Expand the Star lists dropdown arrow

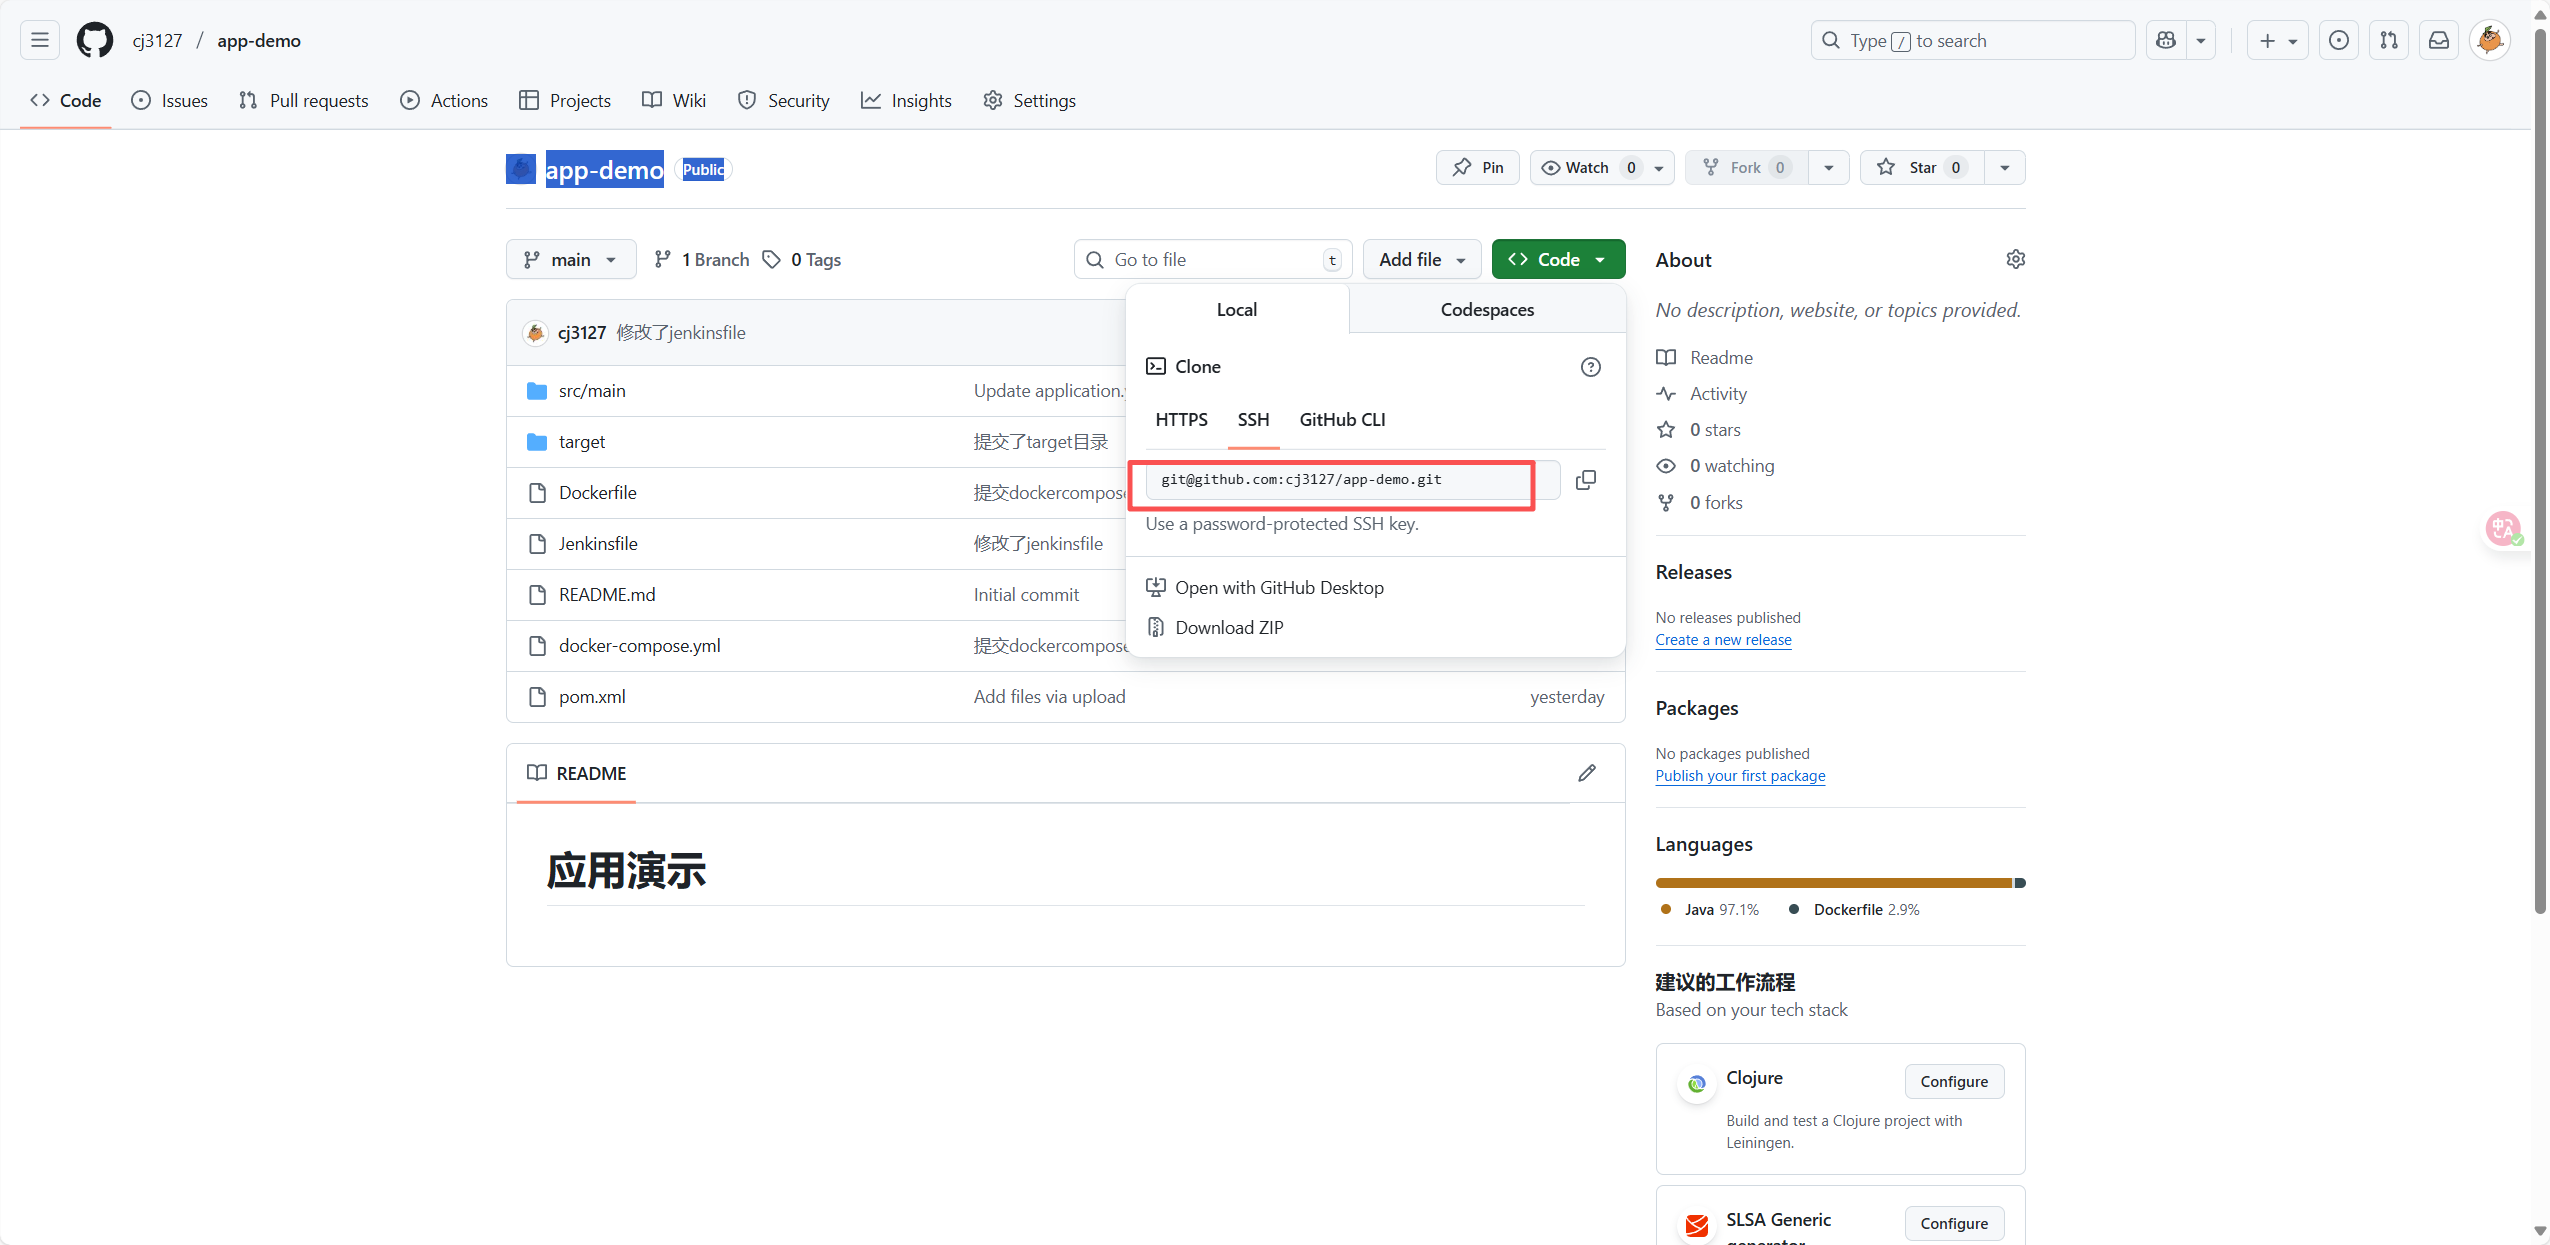click(x=2004, y=167)
